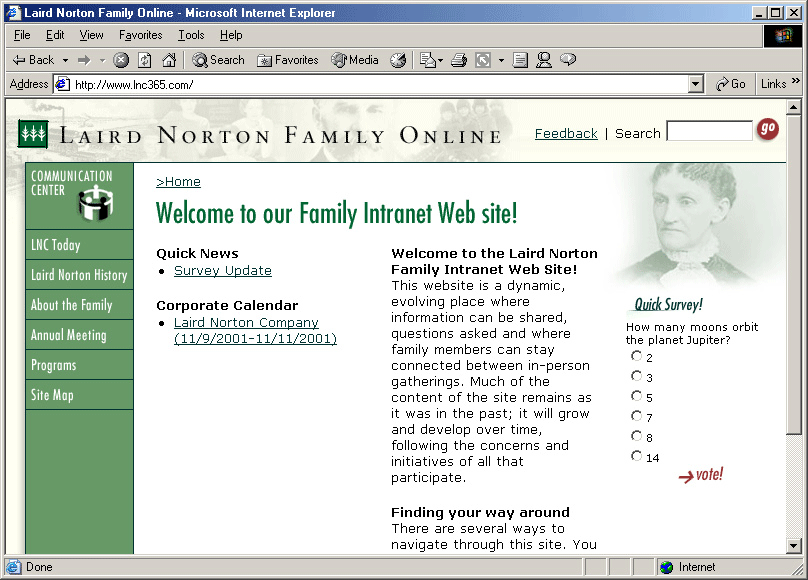Submit the survey with vote!
The width and height of the screenshot is (808, 580).
coord(701,475)
